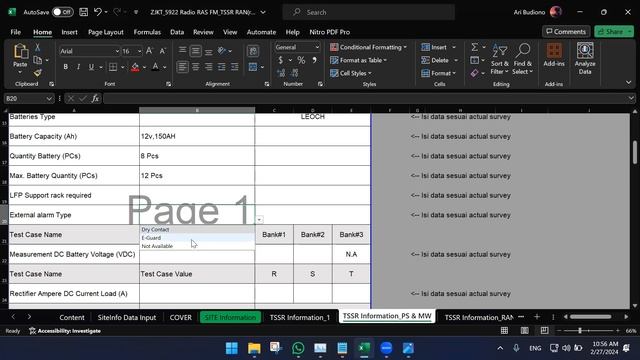Open the font name Arial dropdown
640x360 pixels.
point(117,51)
